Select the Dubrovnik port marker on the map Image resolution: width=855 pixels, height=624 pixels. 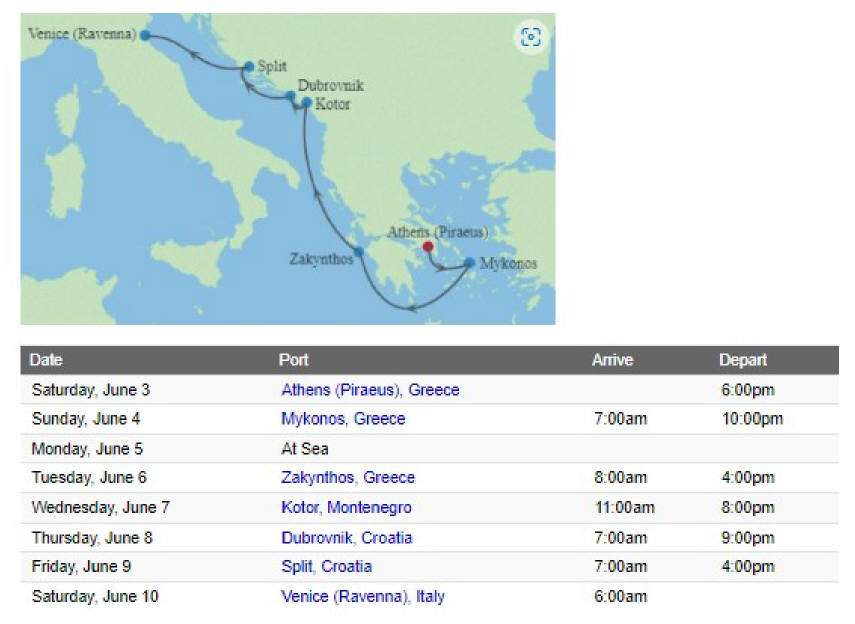coord(291,96)
